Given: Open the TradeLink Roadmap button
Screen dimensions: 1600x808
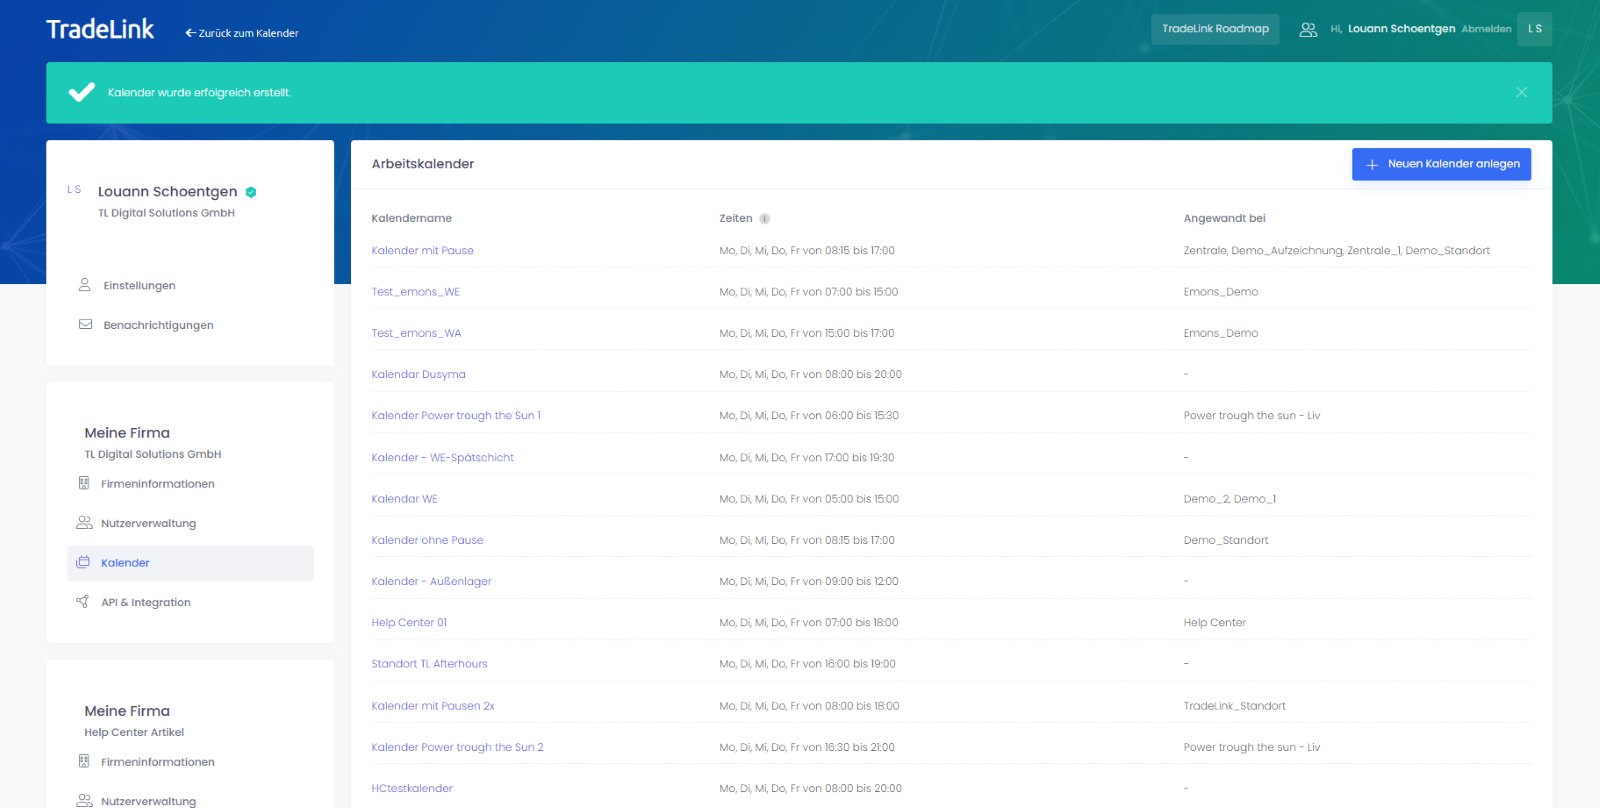Looking at the screenshot, I should (x=1215, y=29).
